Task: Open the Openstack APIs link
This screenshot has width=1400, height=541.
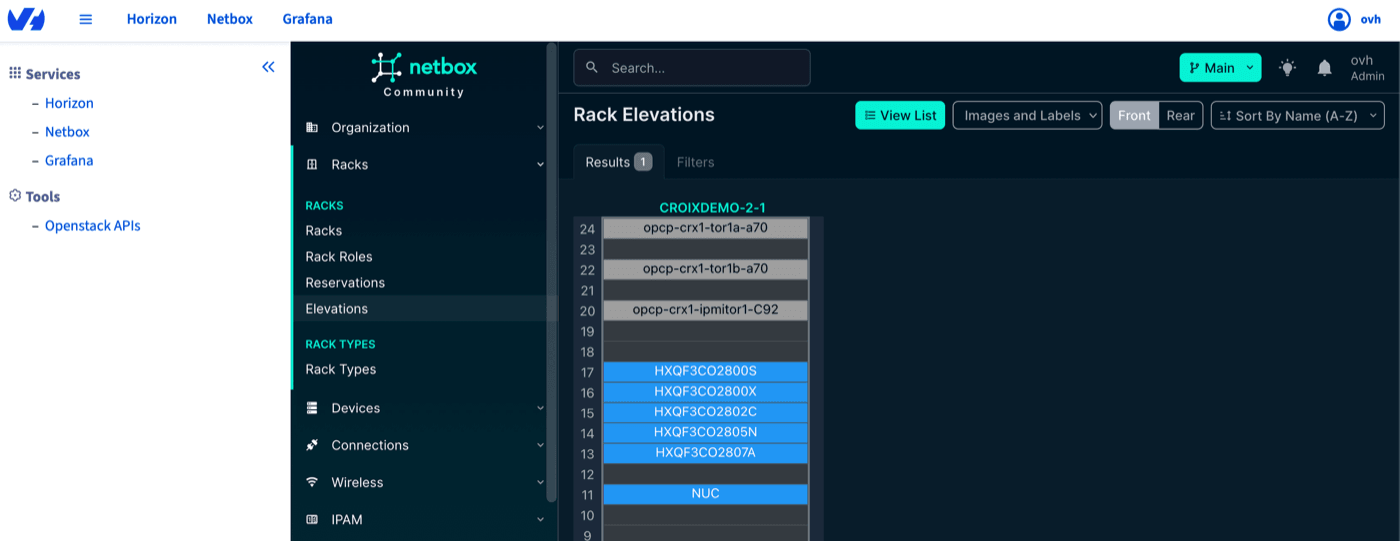Action: [x=93, y=226]
